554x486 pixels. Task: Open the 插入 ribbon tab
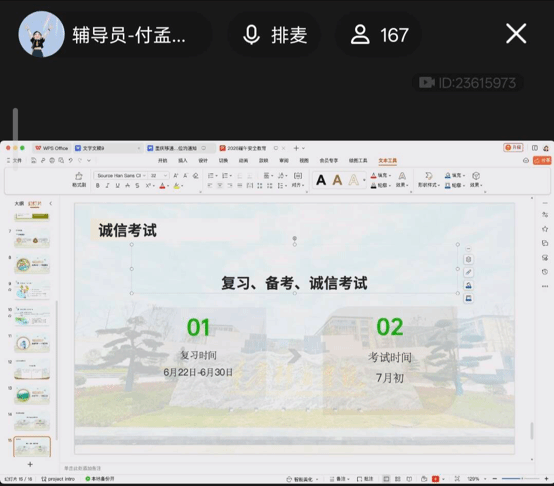pyautogui.click(x=183, y=160)
